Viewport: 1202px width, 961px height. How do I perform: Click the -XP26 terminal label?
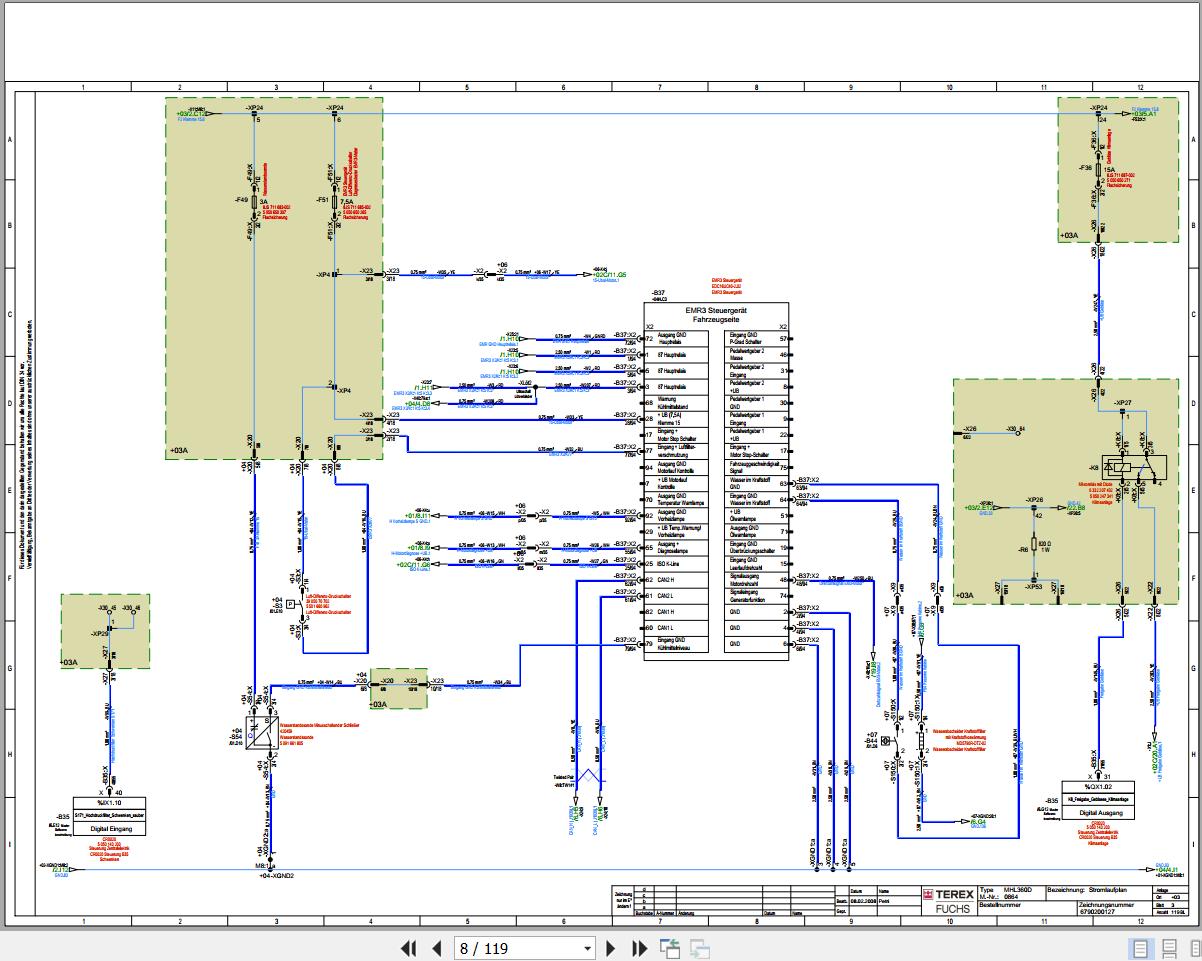[1035, 499]
